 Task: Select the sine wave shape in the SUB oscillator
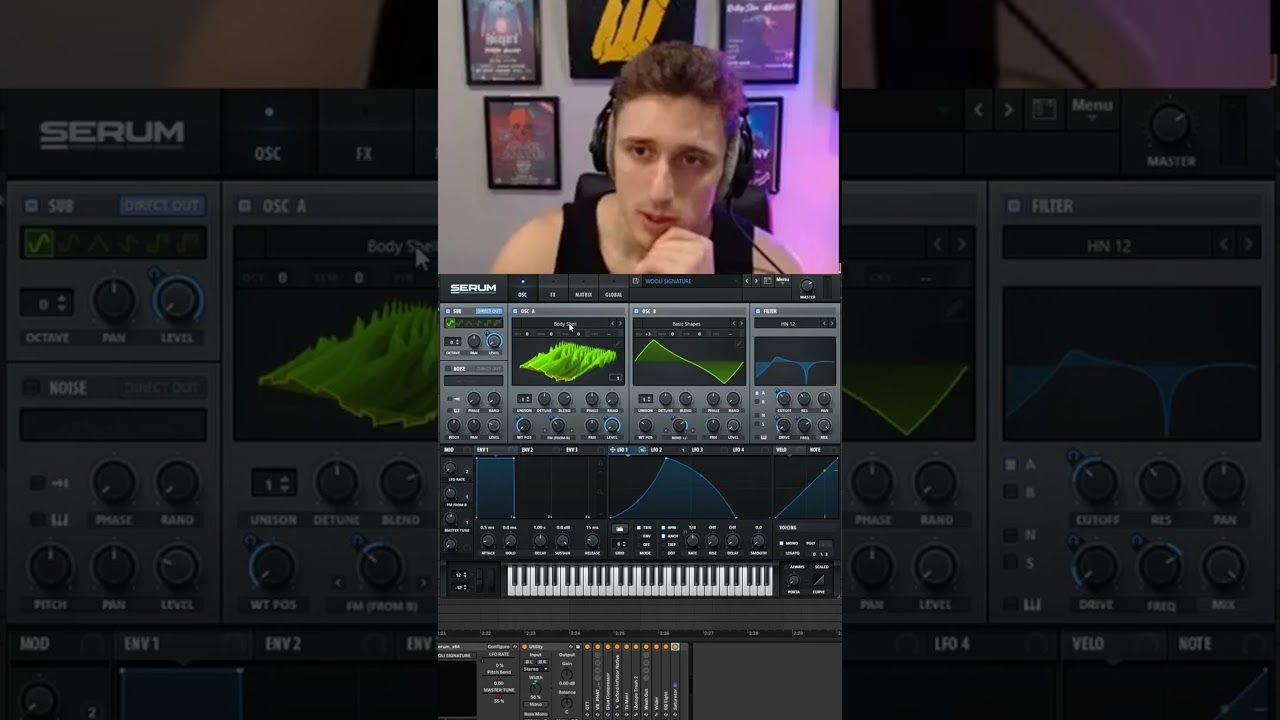pos(450,323)
